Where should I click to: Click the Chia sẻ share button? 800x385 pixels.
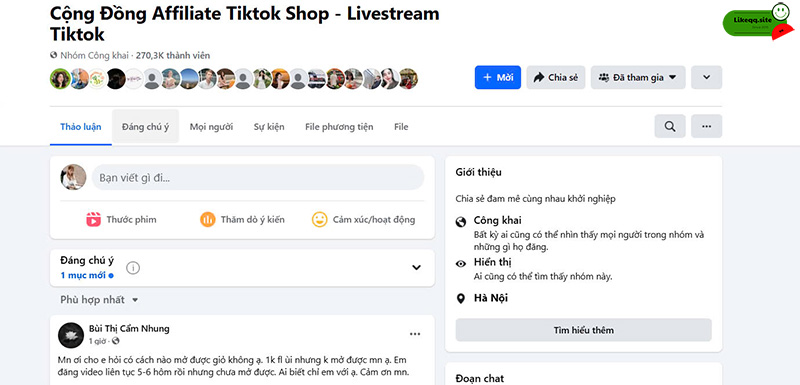(556, 78)
